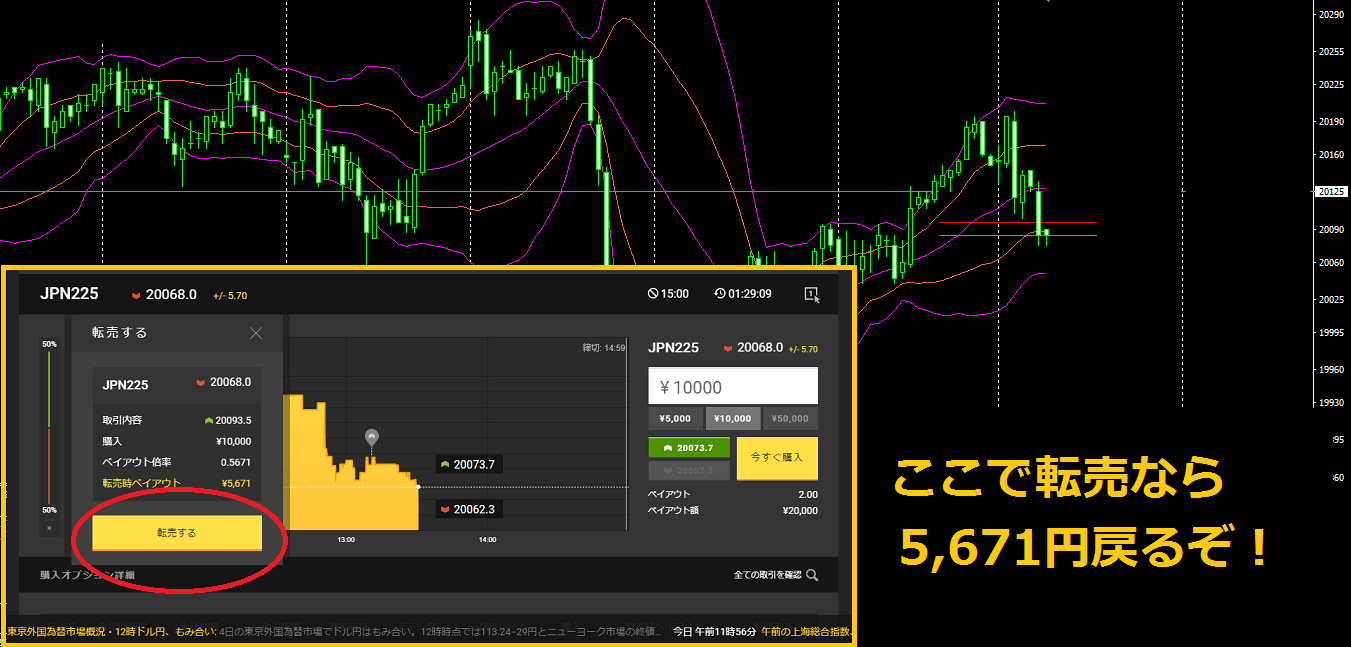Select the ¥5,000 preset amount

pyautogui.click(x=675, y=418)
